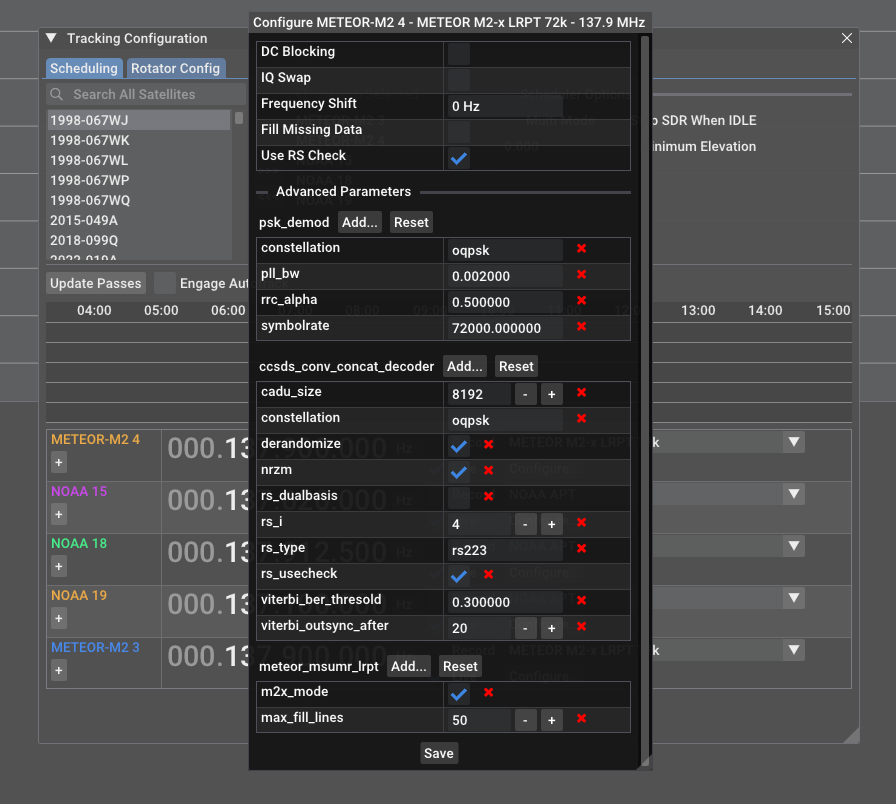Decrease viterbi_outsync_after value

pos(525,628)
